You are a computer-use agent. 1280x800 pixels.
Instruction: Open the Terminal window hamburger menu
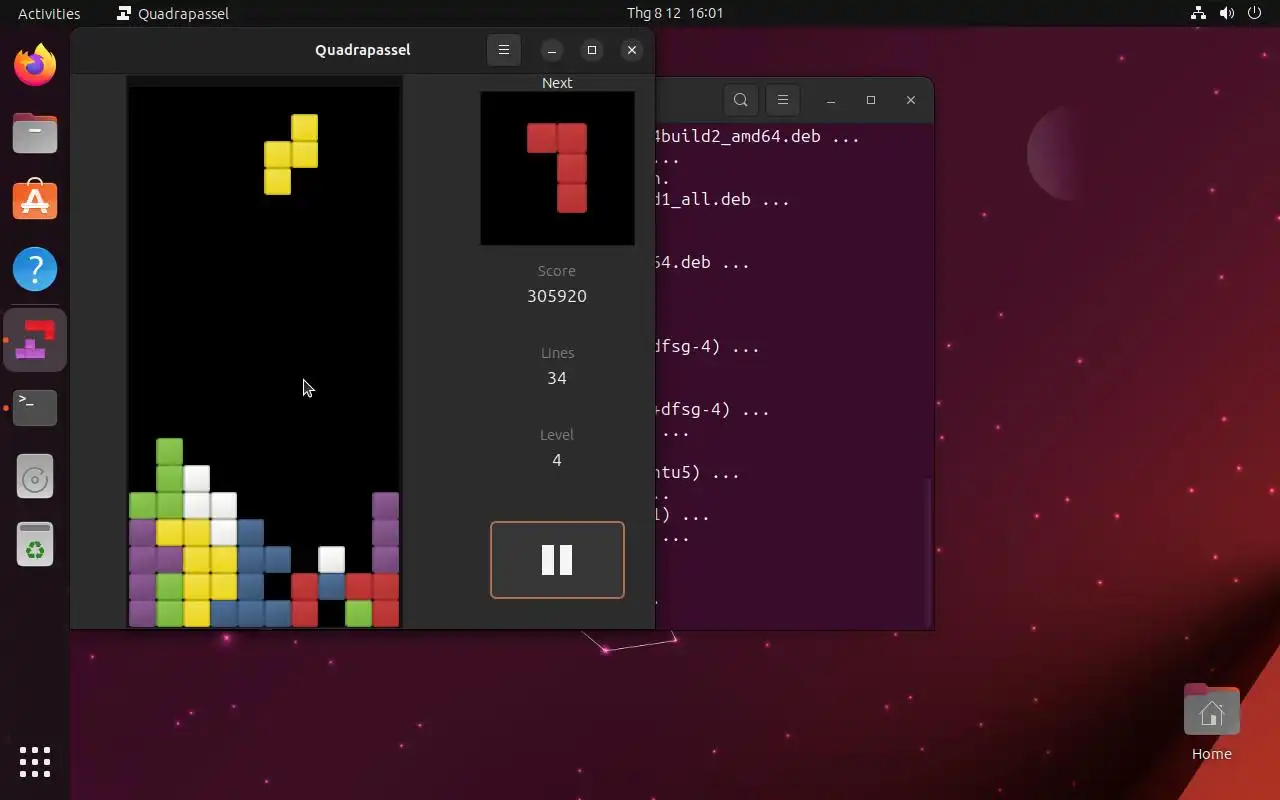click(783, 100)
